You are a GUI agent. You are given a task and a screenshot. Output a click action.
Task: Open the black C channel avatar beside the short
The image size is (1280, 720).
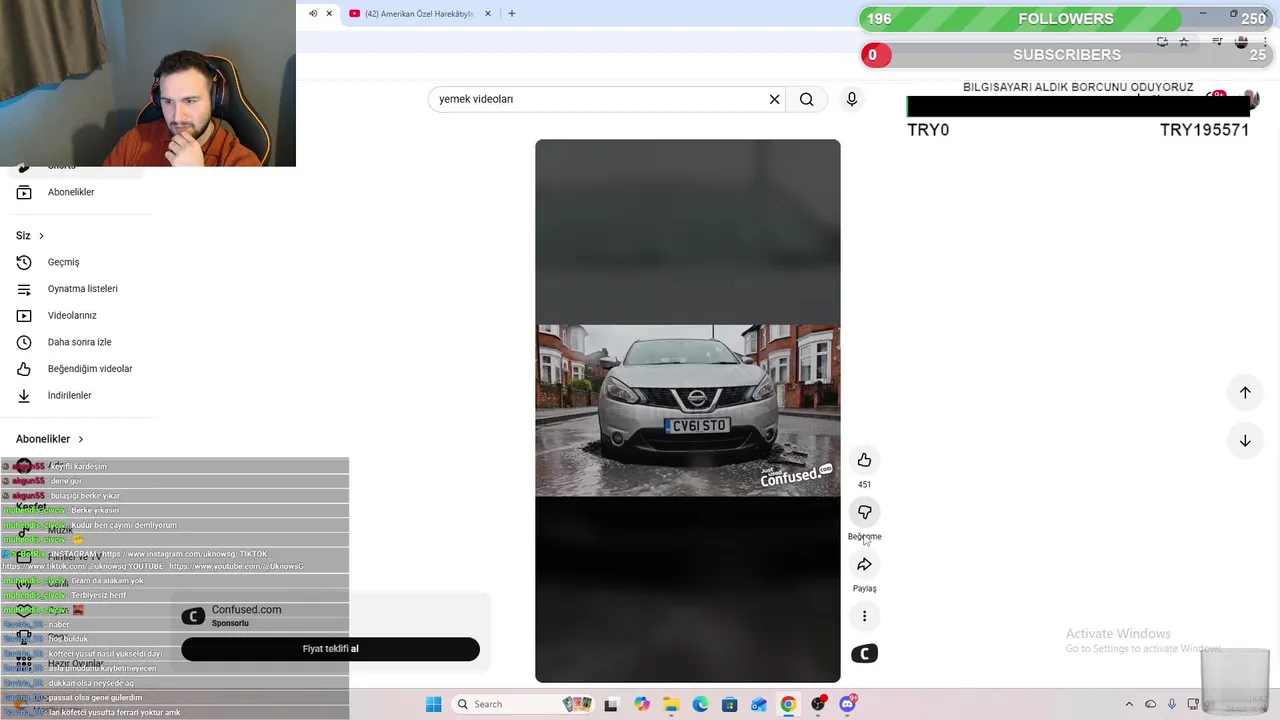pos(864,654)
